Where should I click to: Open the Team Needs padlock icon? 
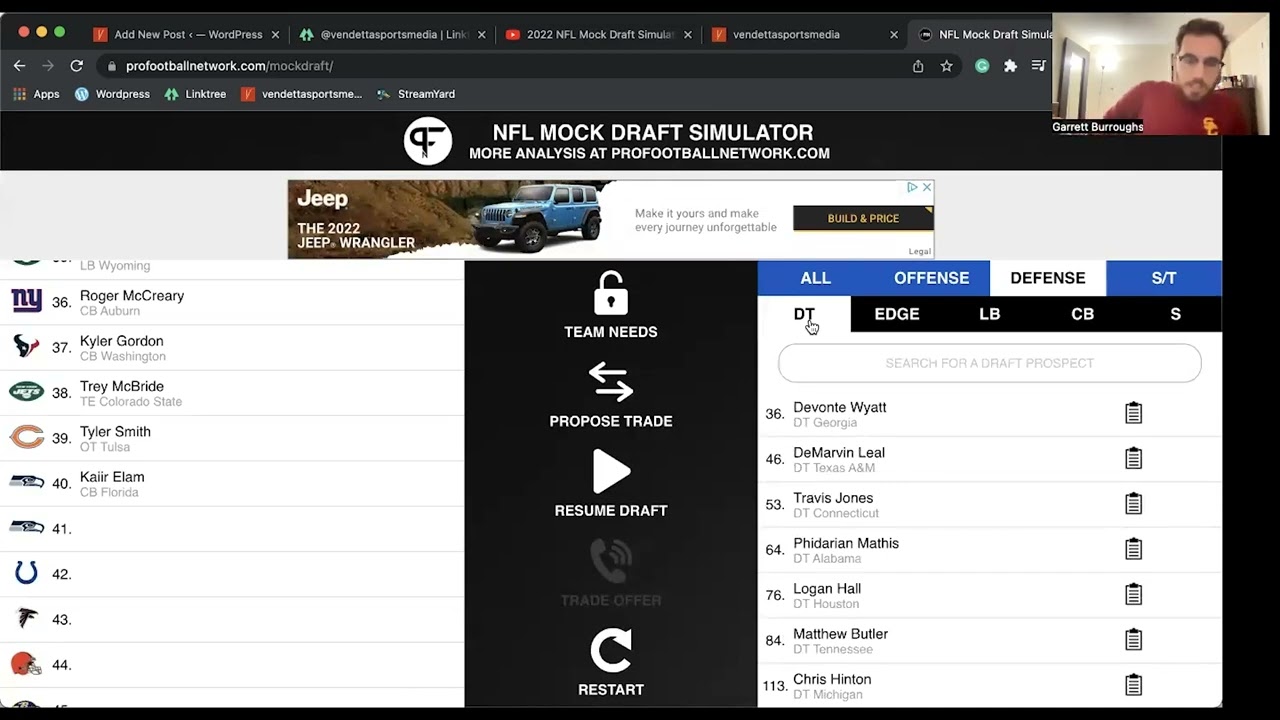pos(610,293)
